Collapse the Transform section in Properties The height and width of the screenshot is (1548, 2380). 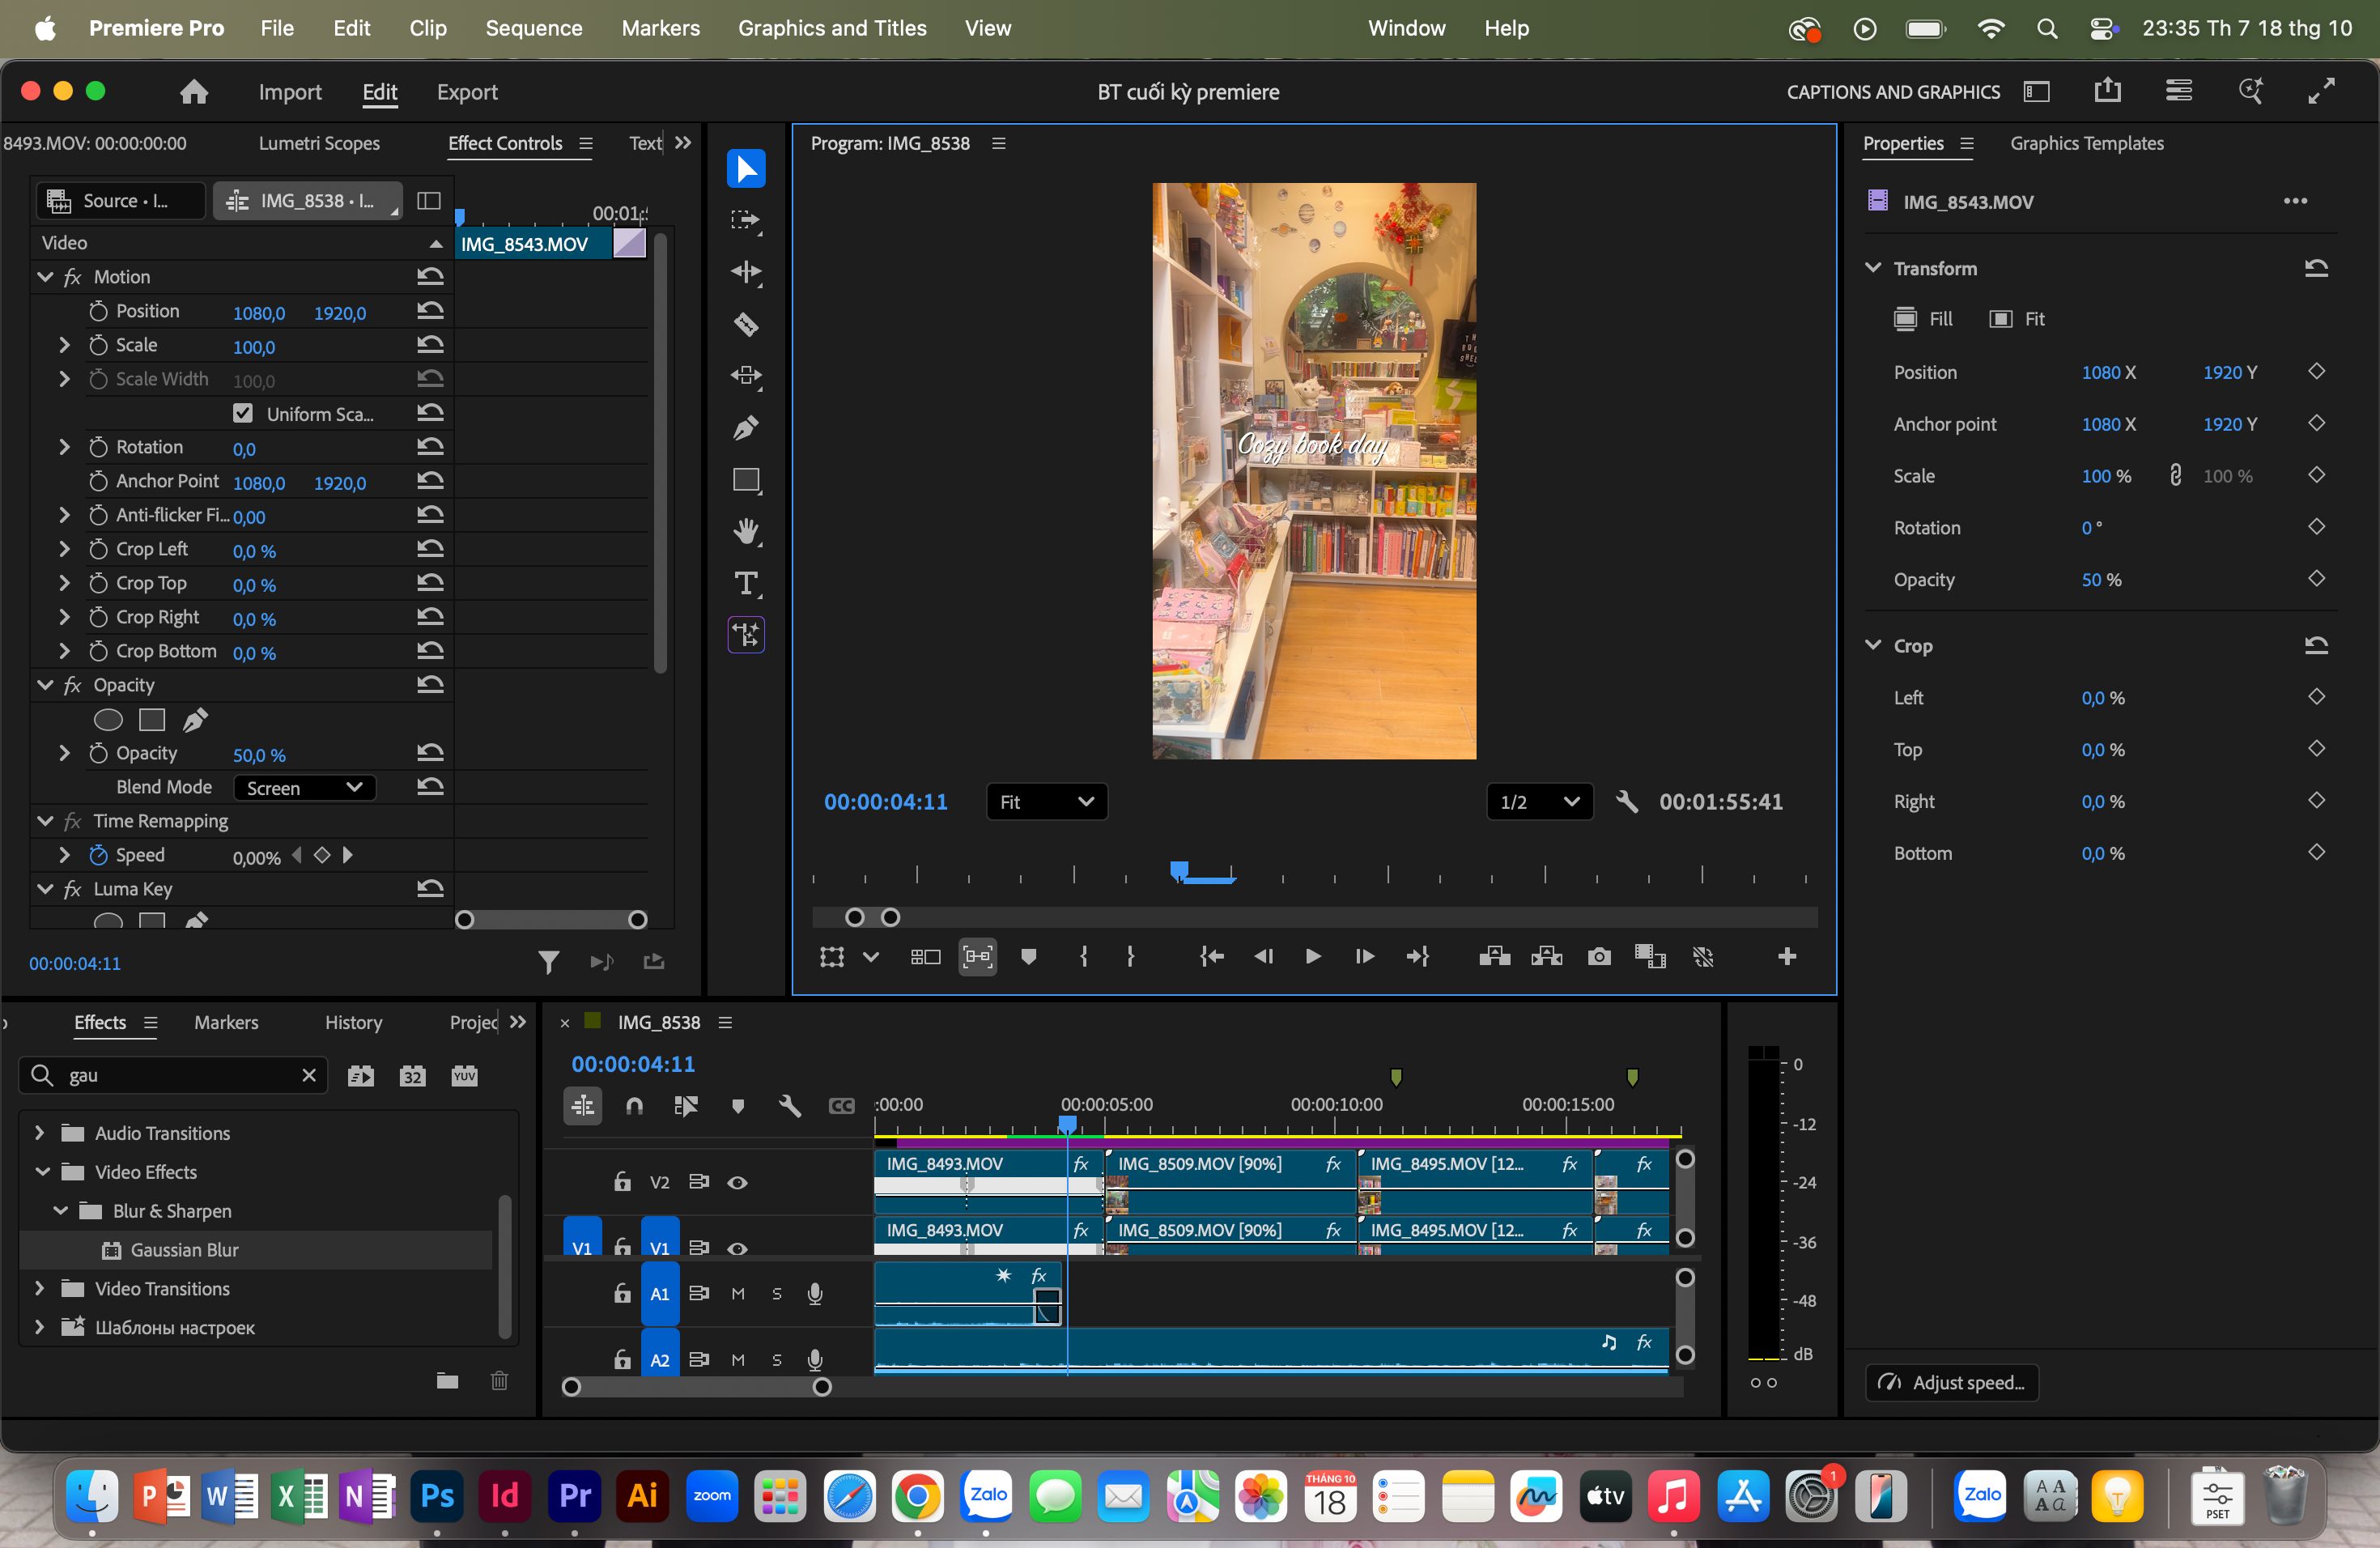(1873, 267)
